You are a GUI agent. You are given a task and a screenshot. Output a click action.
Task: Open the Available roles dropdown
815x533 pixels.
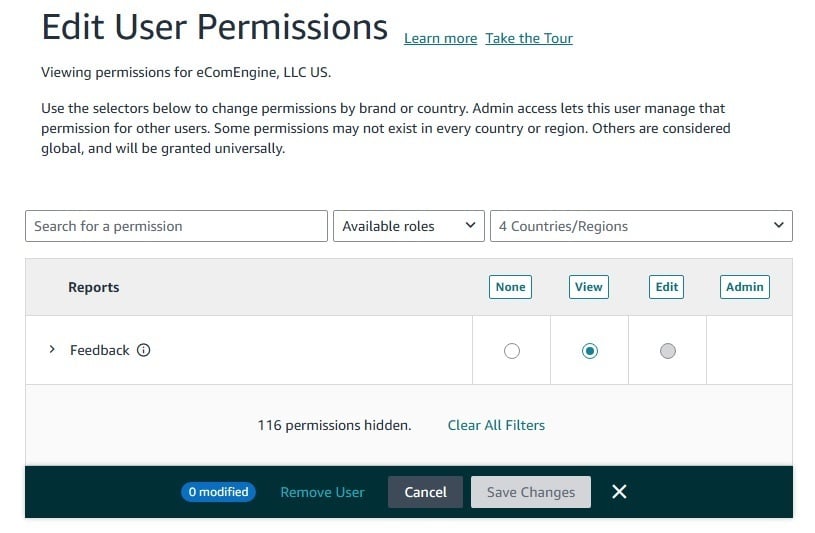tap(408, 226)
